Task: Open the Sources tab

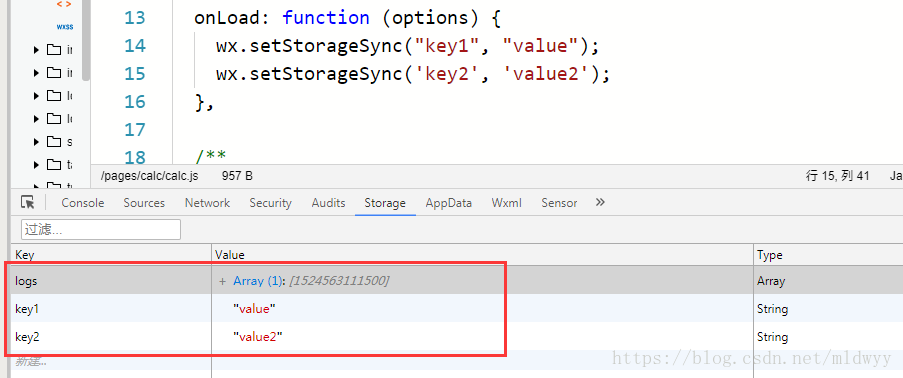Action: click(x=144, y=203)
